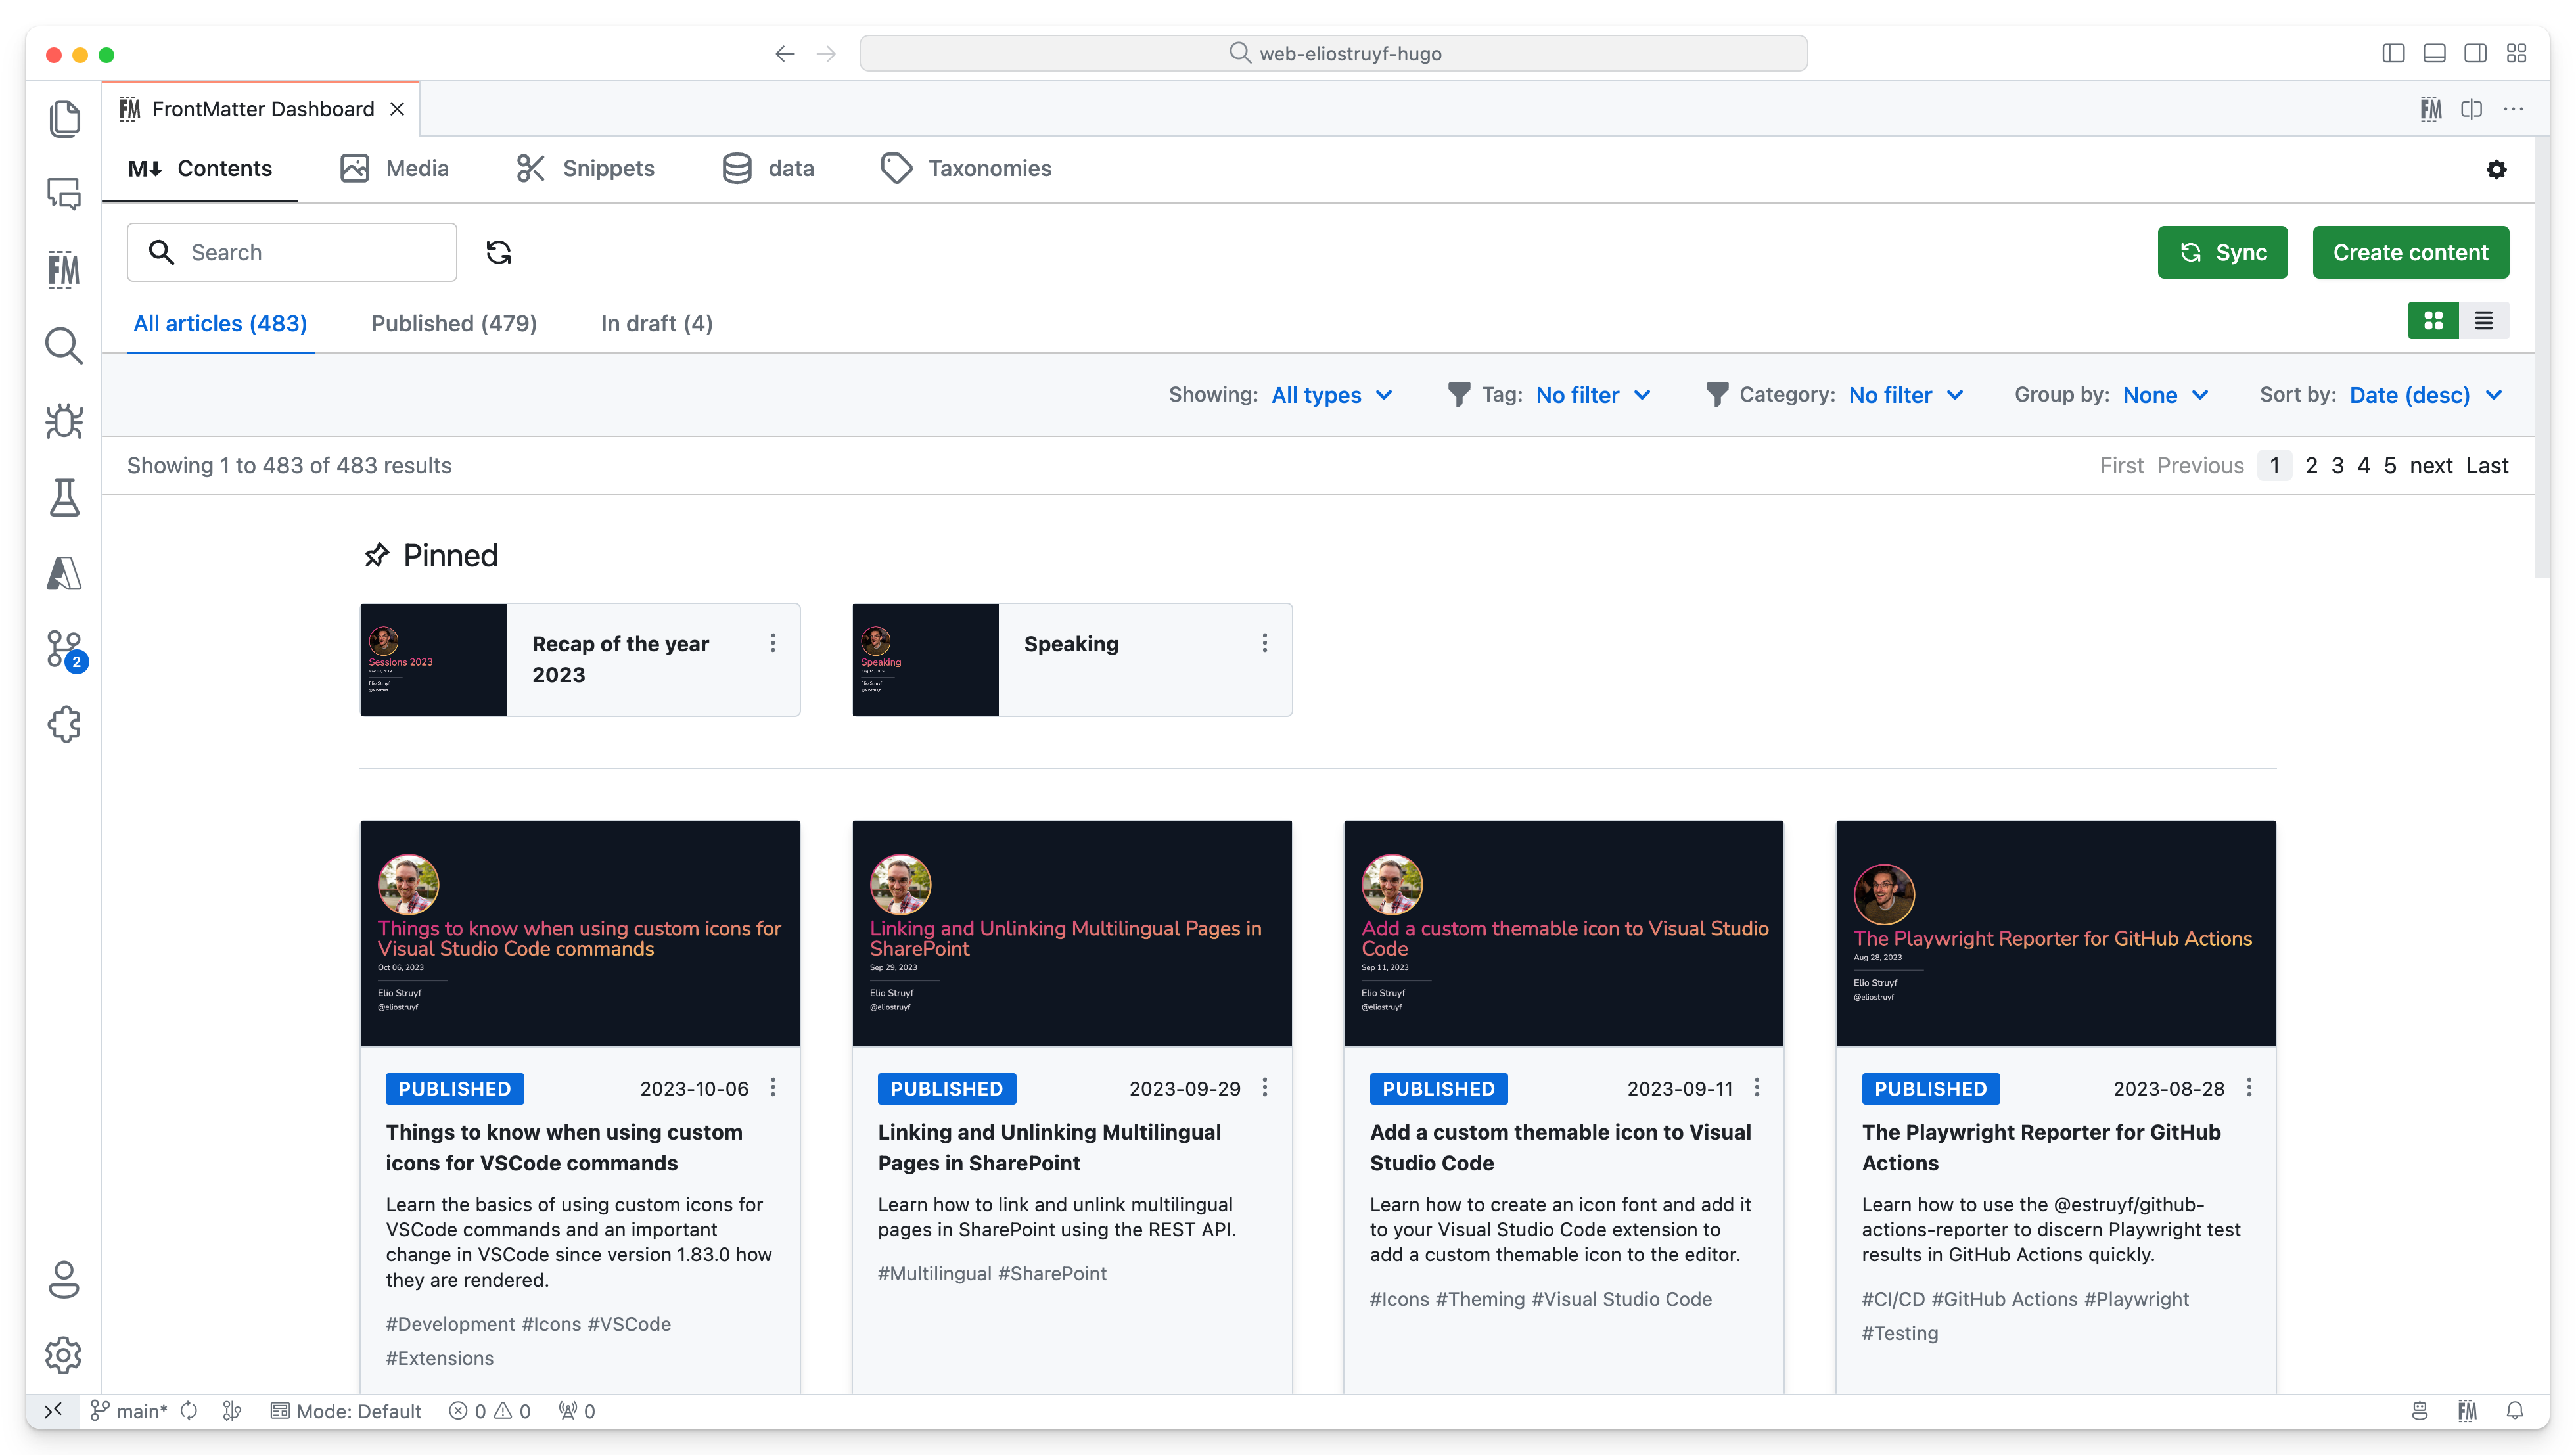Switch articles to grid card view

coord(2433,320)
